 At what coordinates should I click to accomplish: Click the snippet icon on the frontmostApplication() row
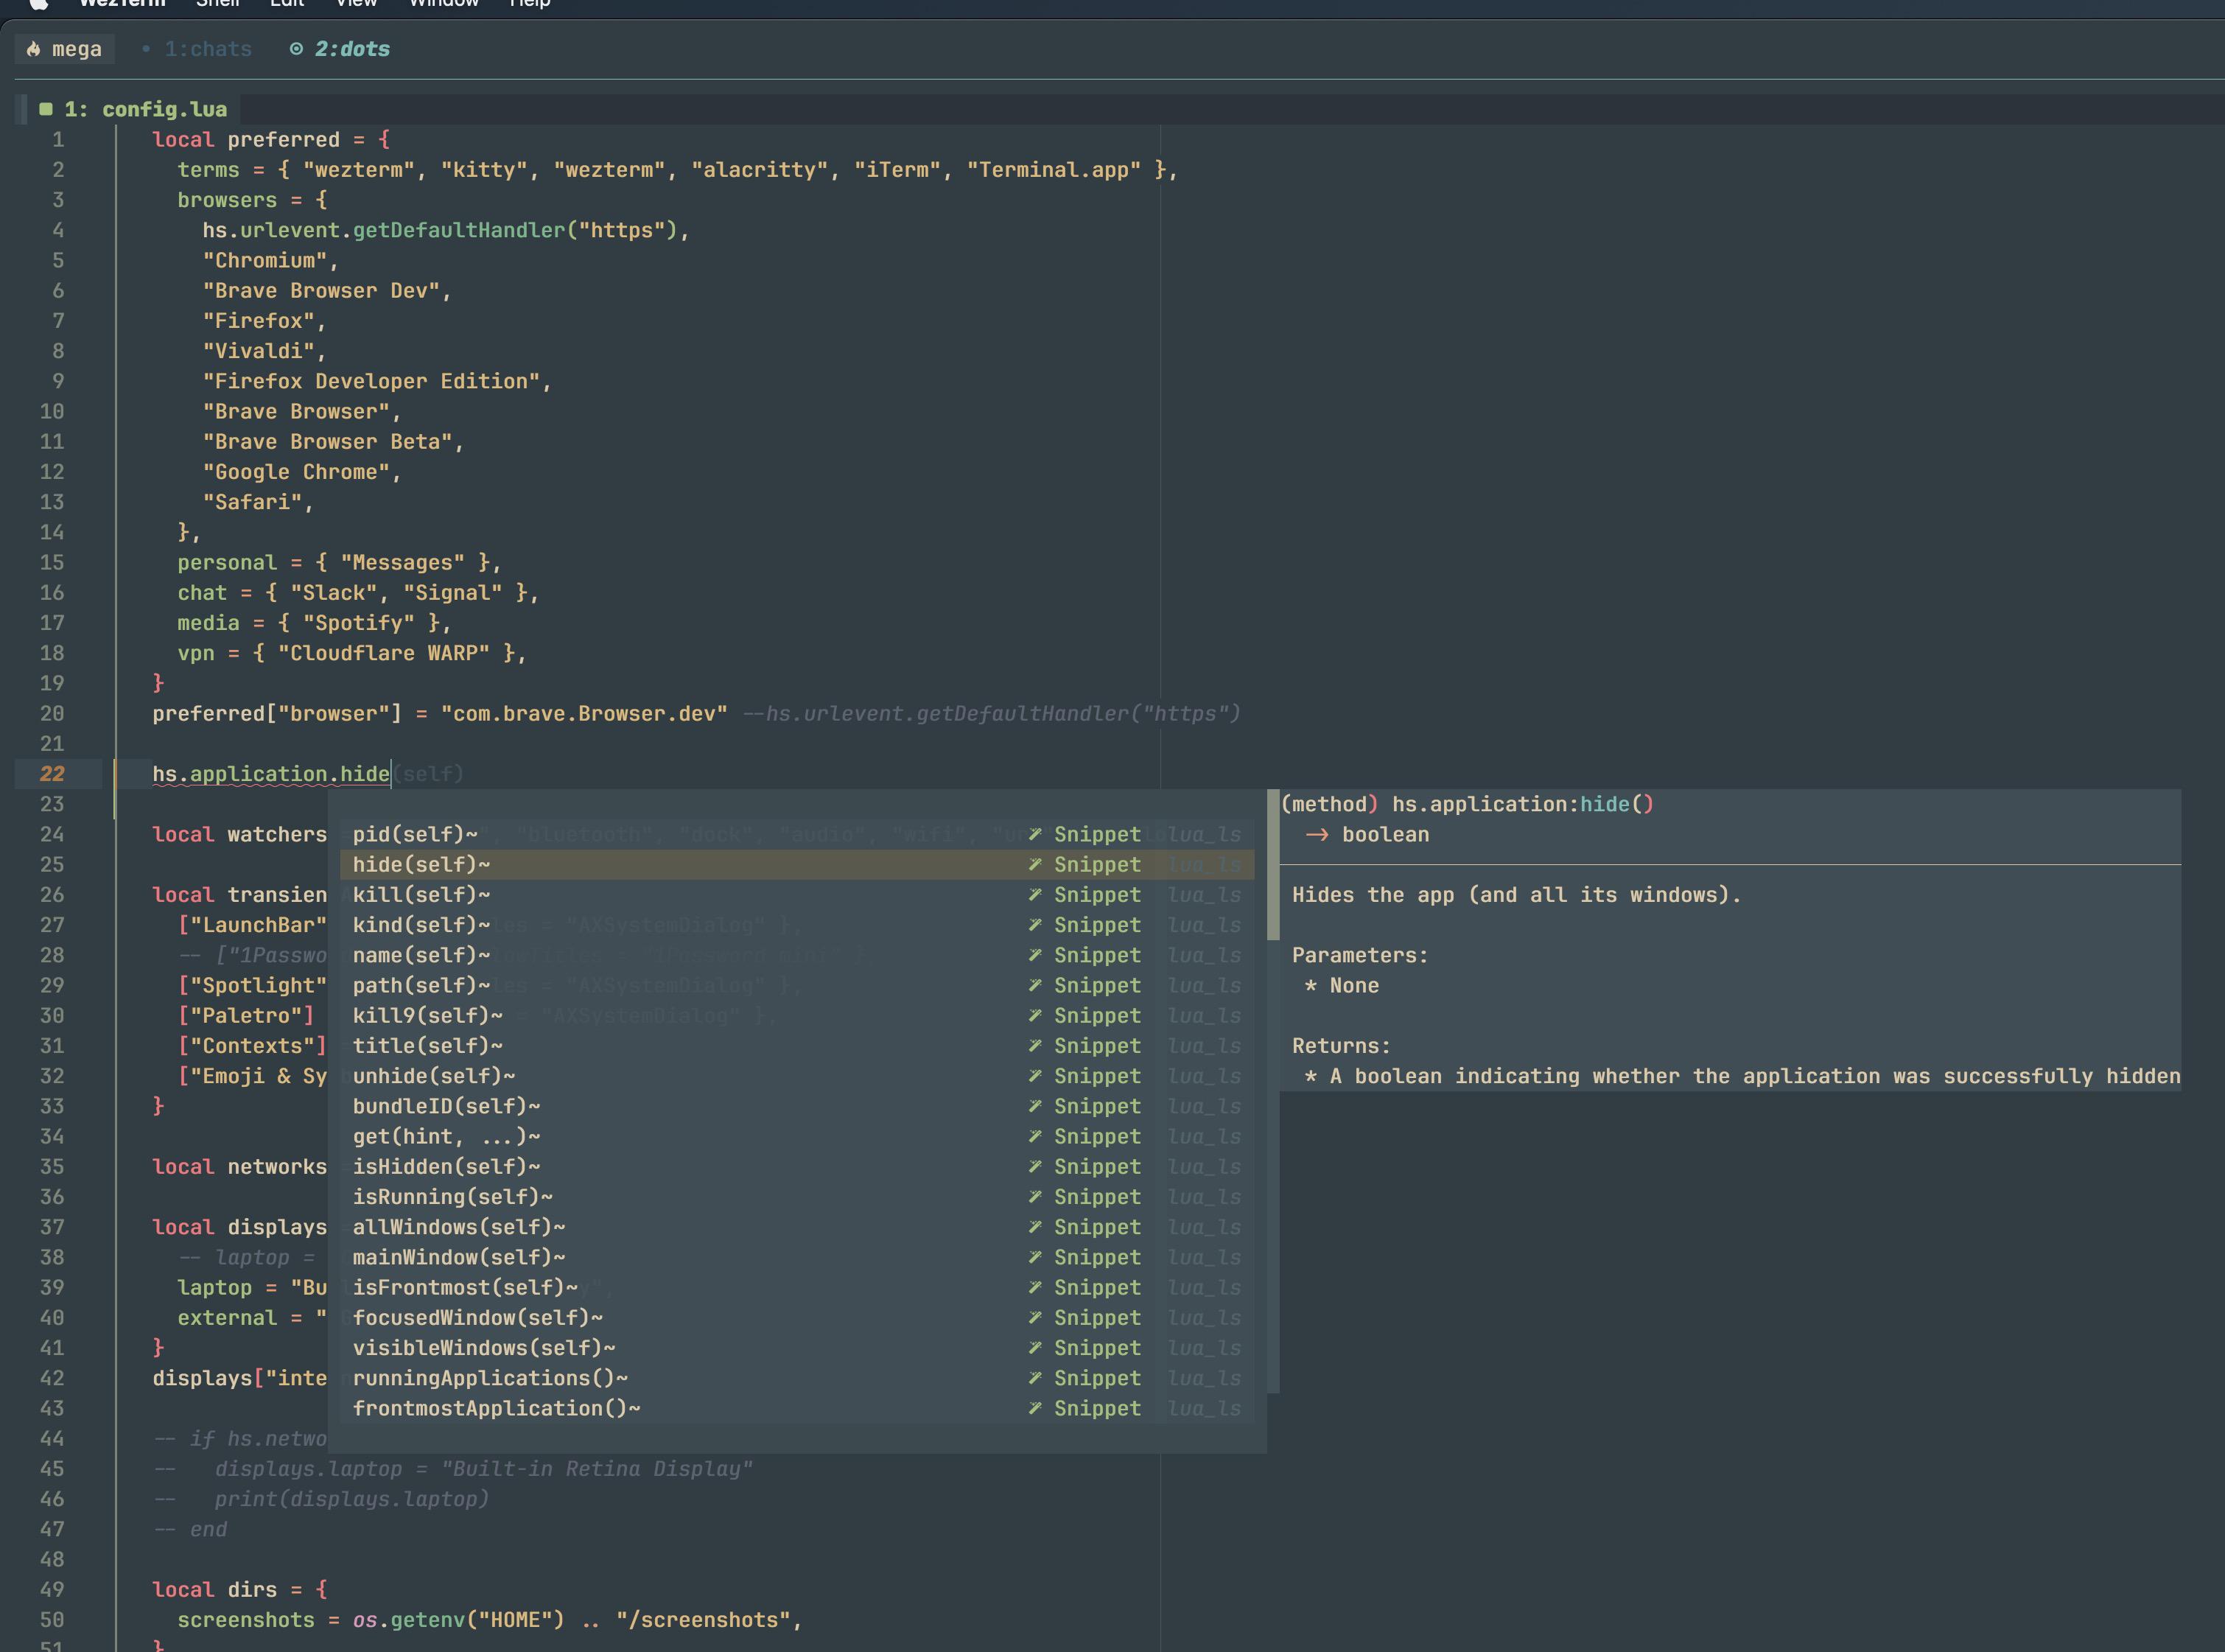pos(1036,1408)
